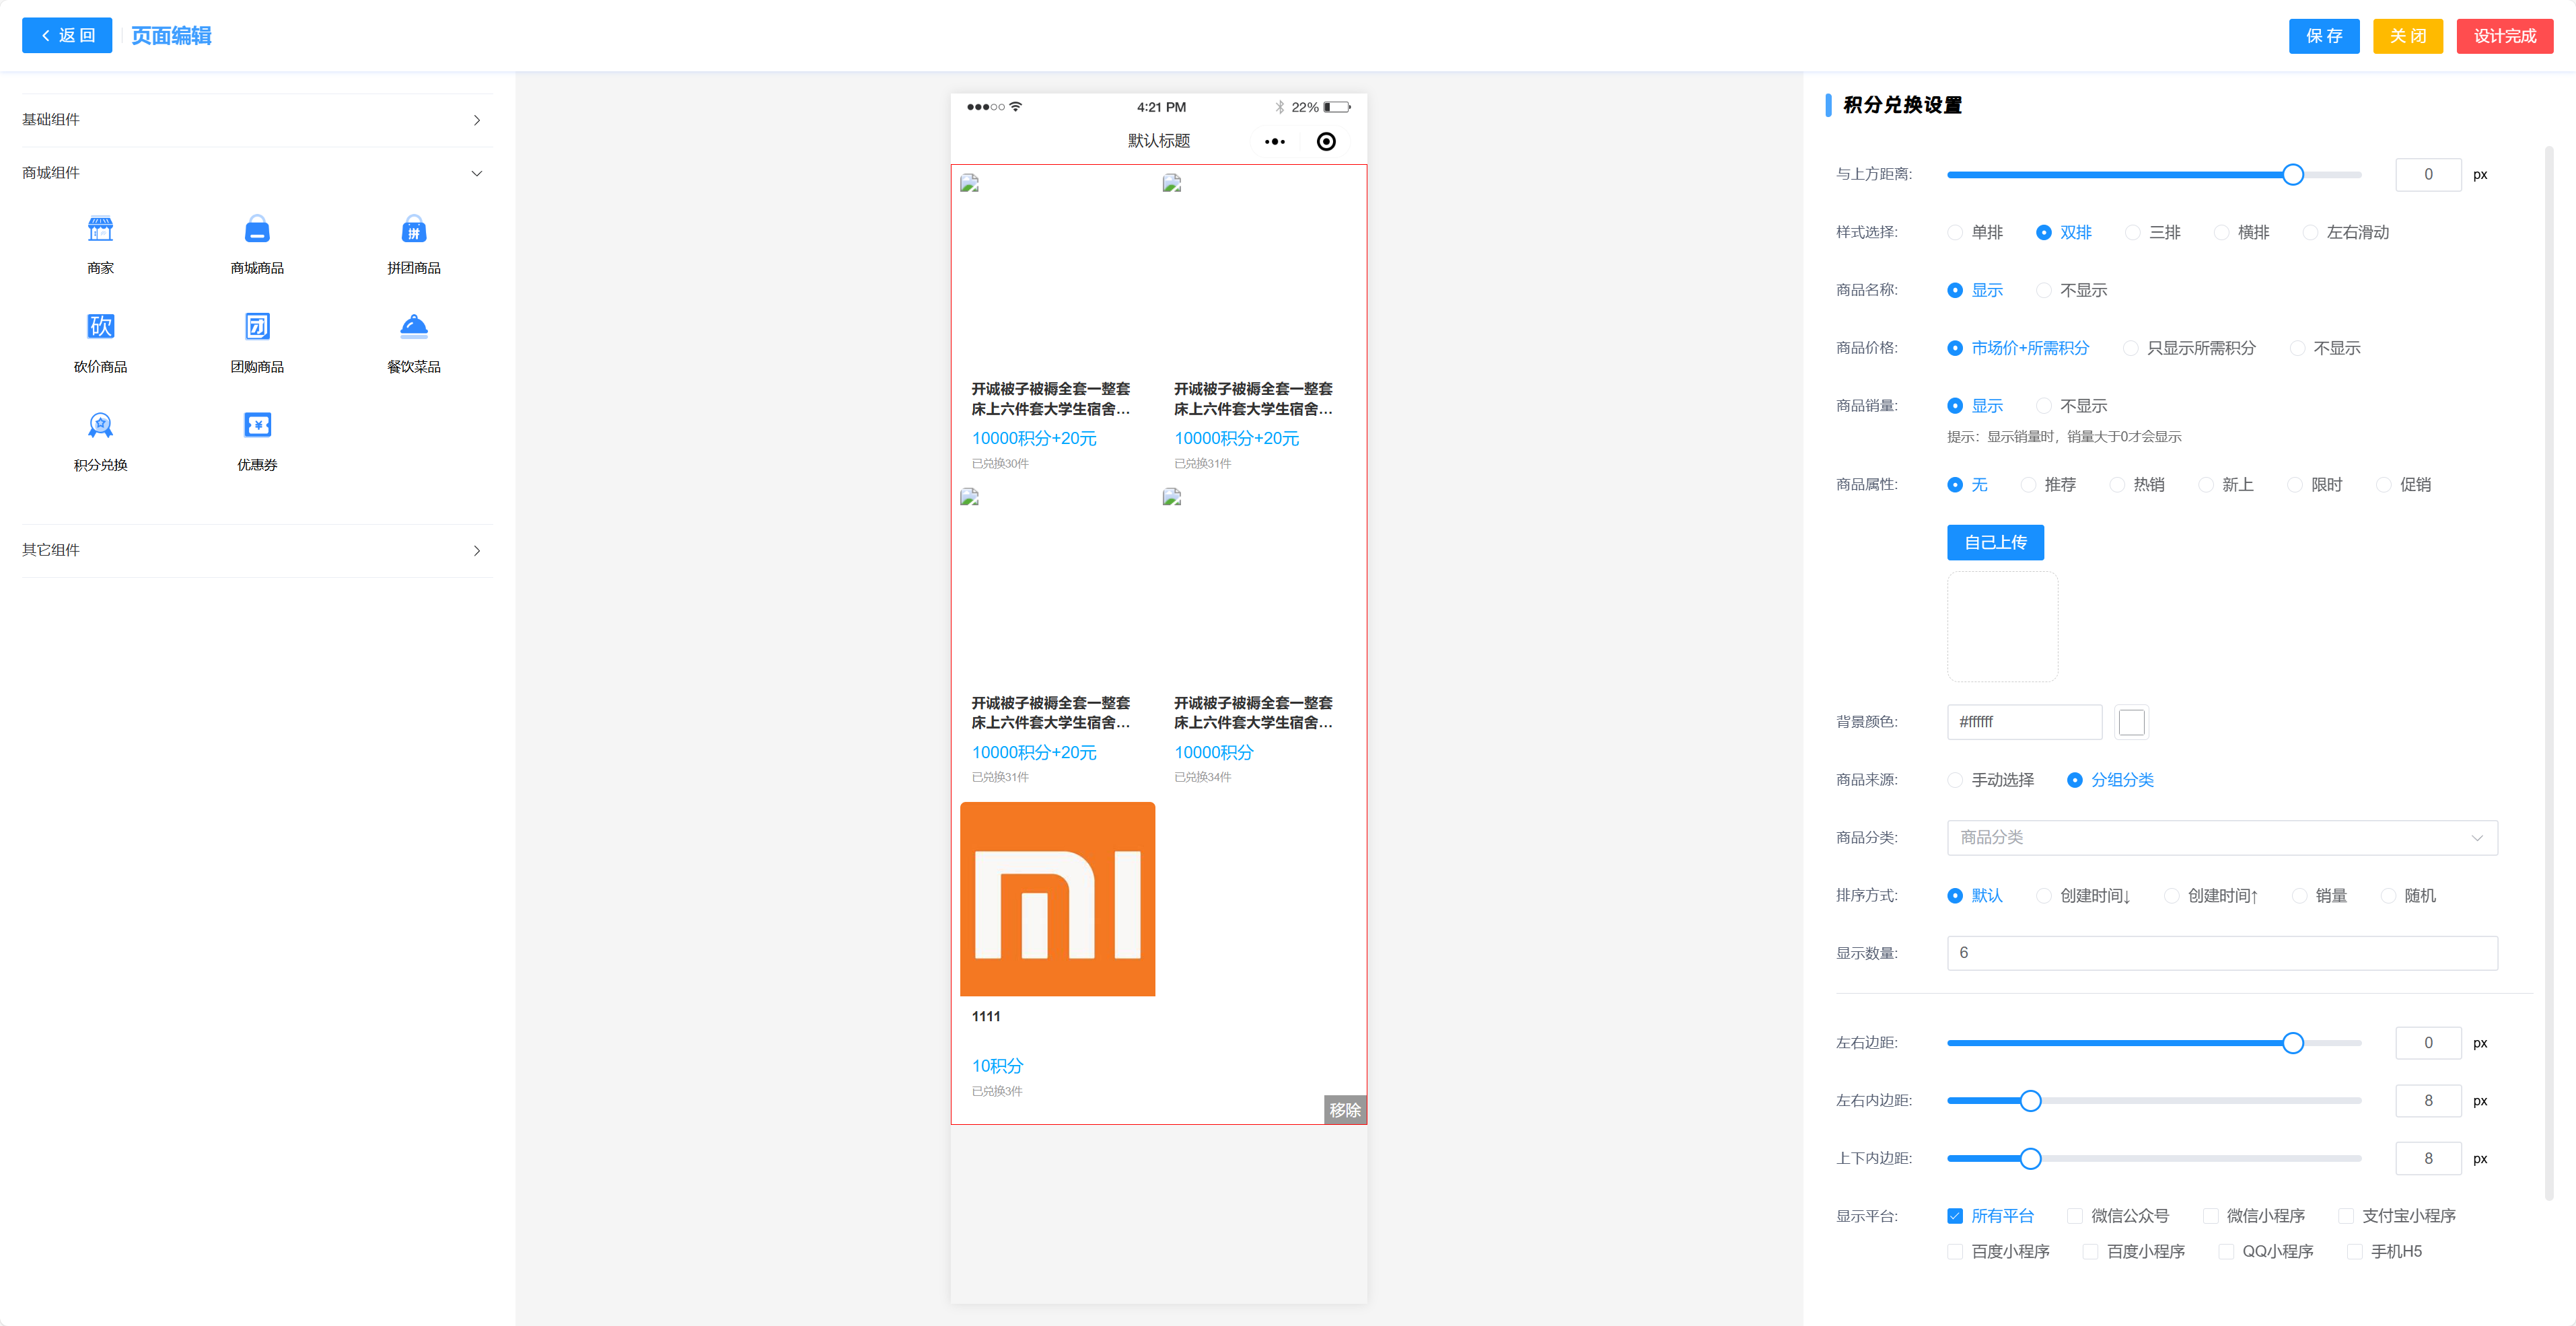The image size is (2576, 1326).
Task: Click the 团购商品 group-buy icon
Action: pyautogui.click(x=257, y=327)
